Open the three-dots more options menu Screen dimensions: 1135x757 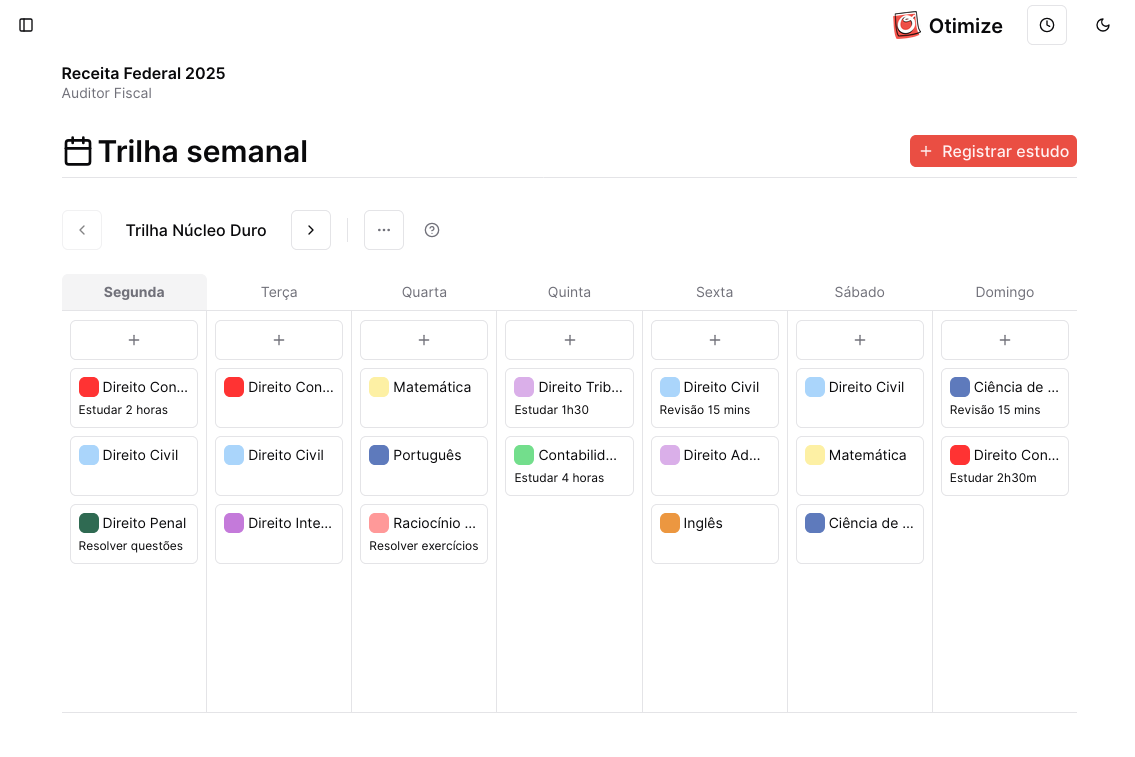tap(384, 230)
